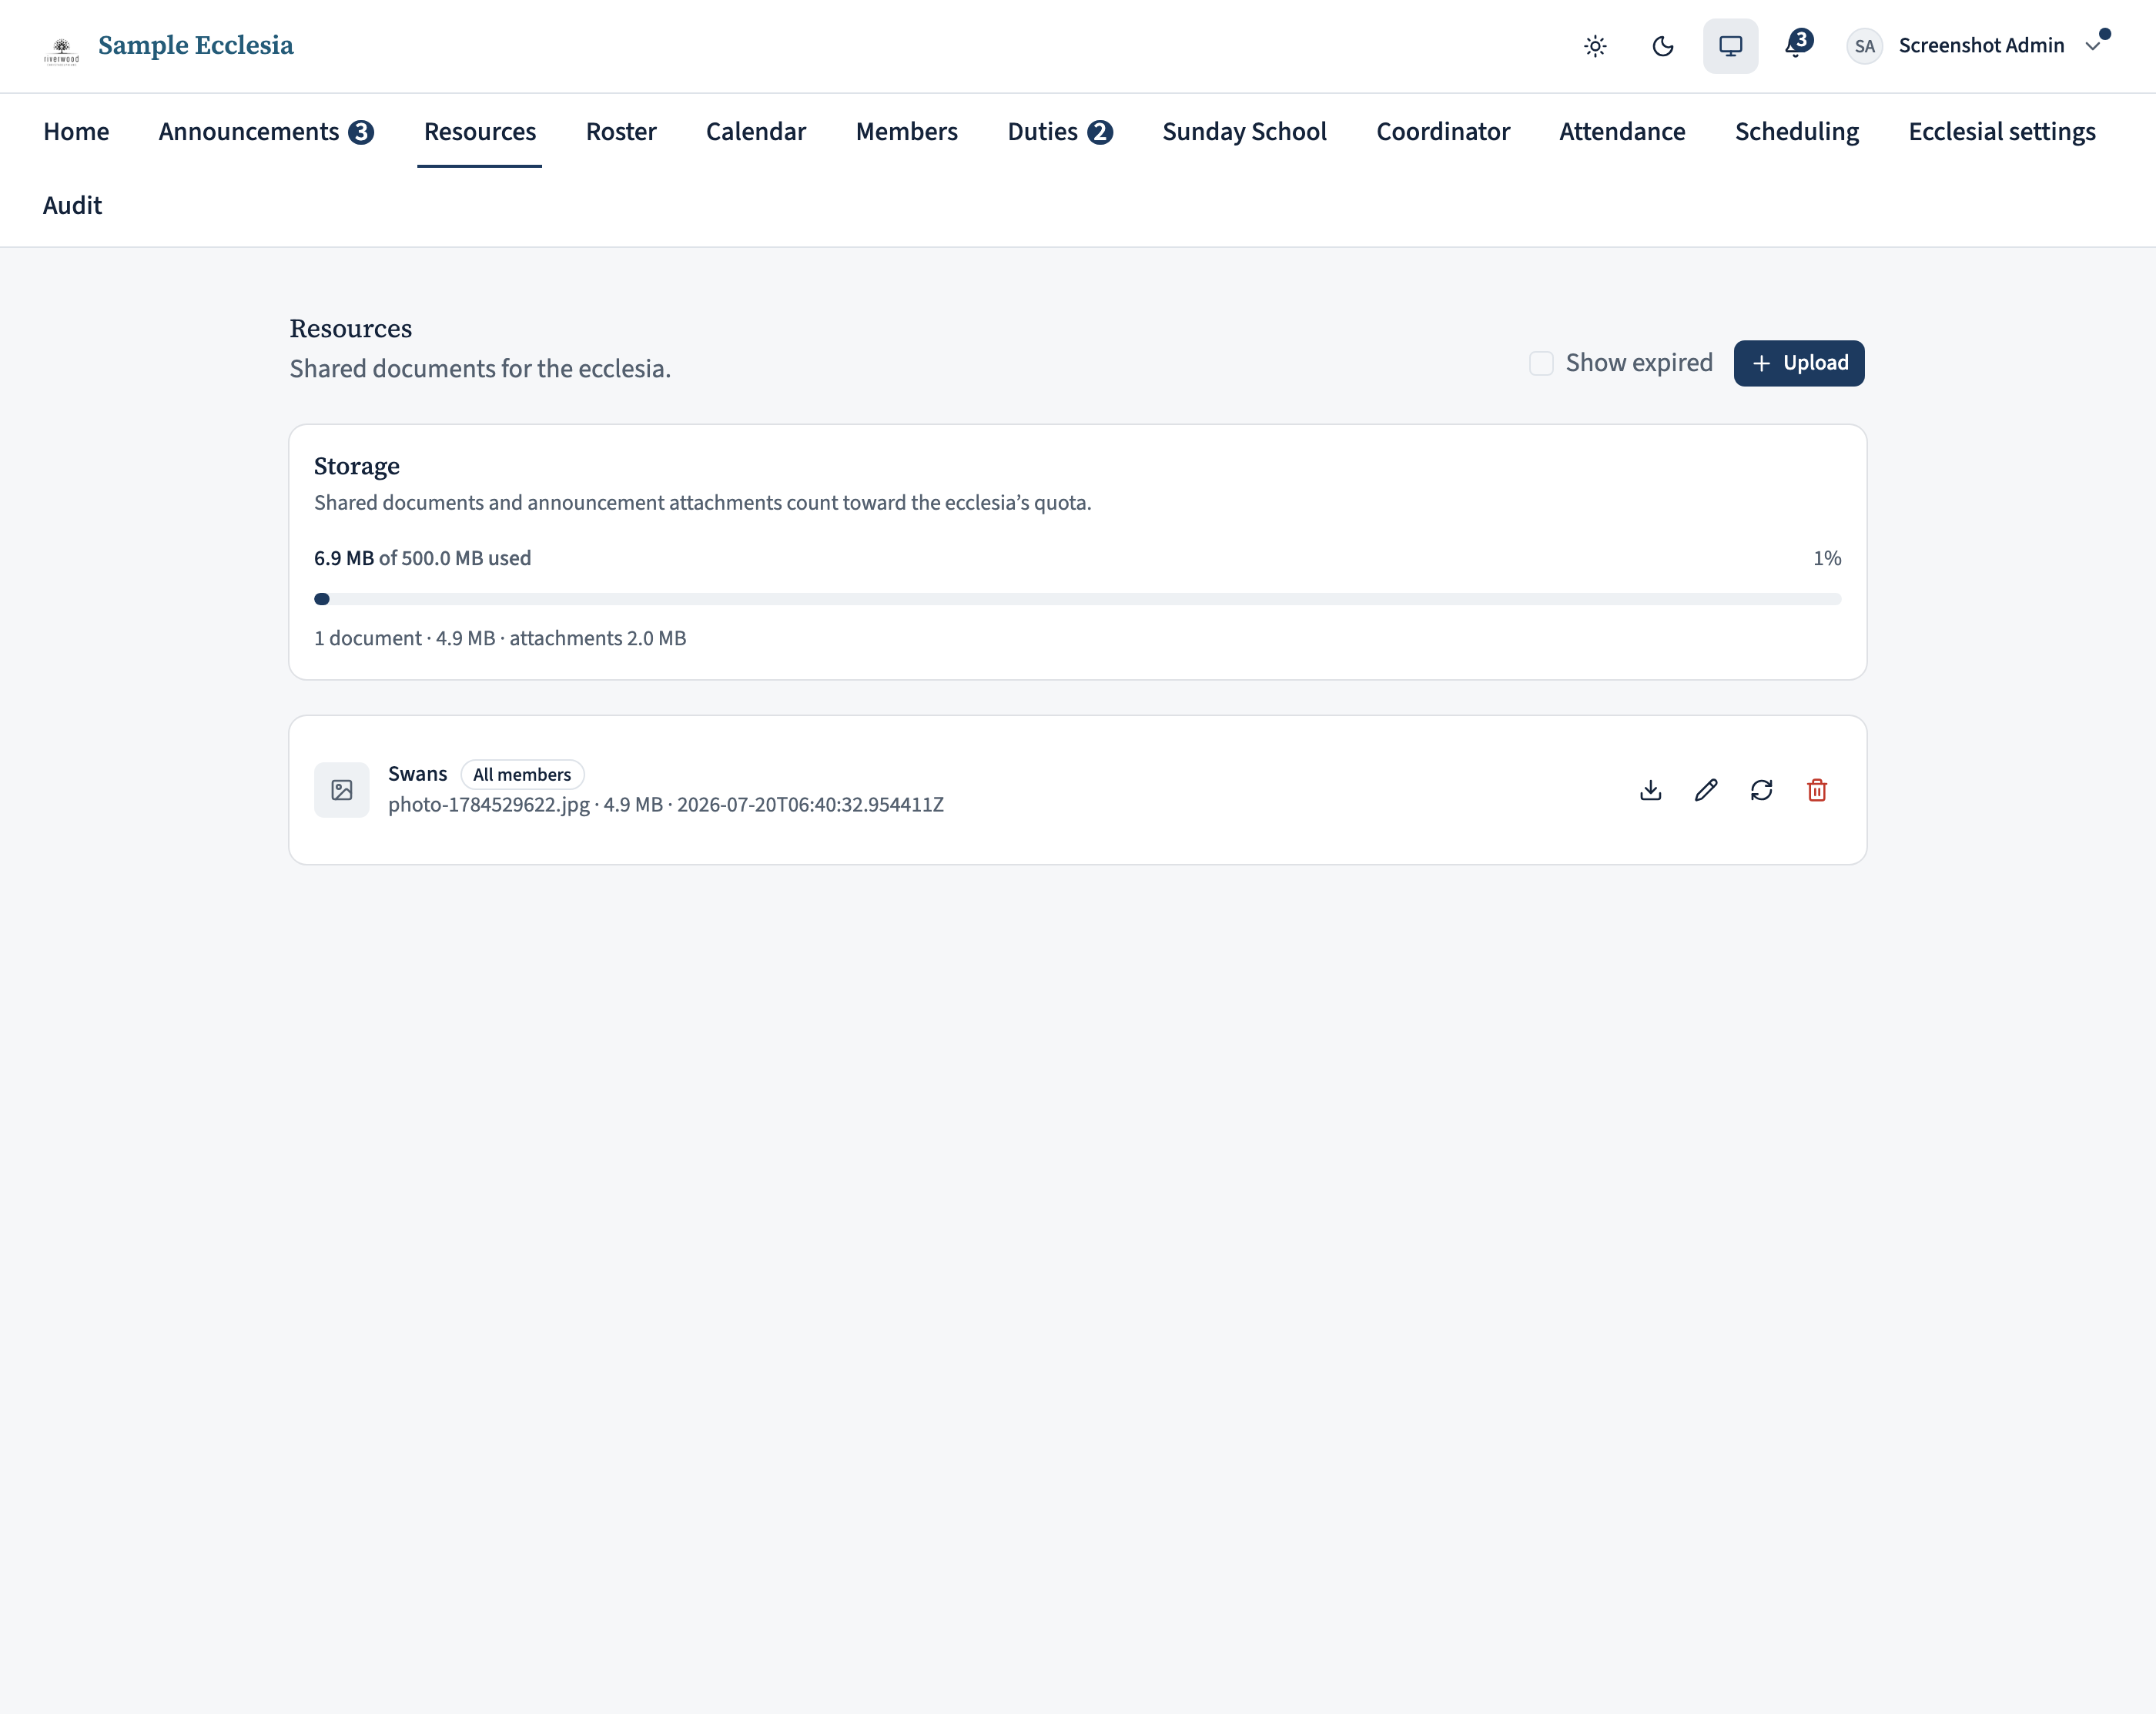This screenshot has width=2156, height=1714.
Task: Select system theme monitor icon
Action: (1730, 46)
